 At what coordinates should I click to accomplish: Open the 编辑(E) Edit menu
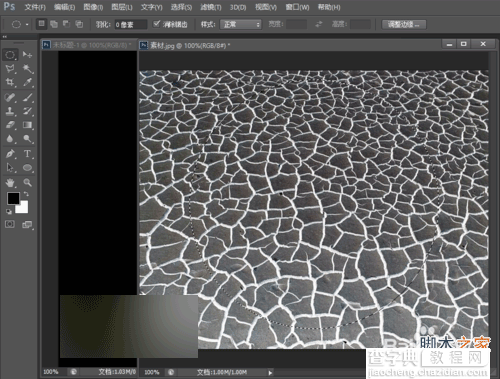(64, 7)
